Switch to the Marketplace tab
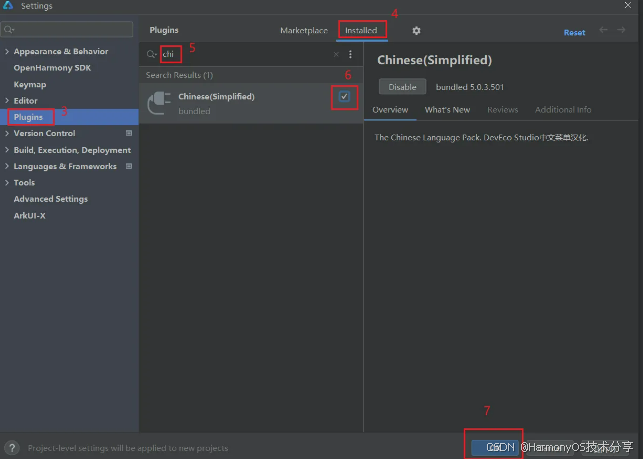This screenshot has height=459, width=643. pos(304,31)
